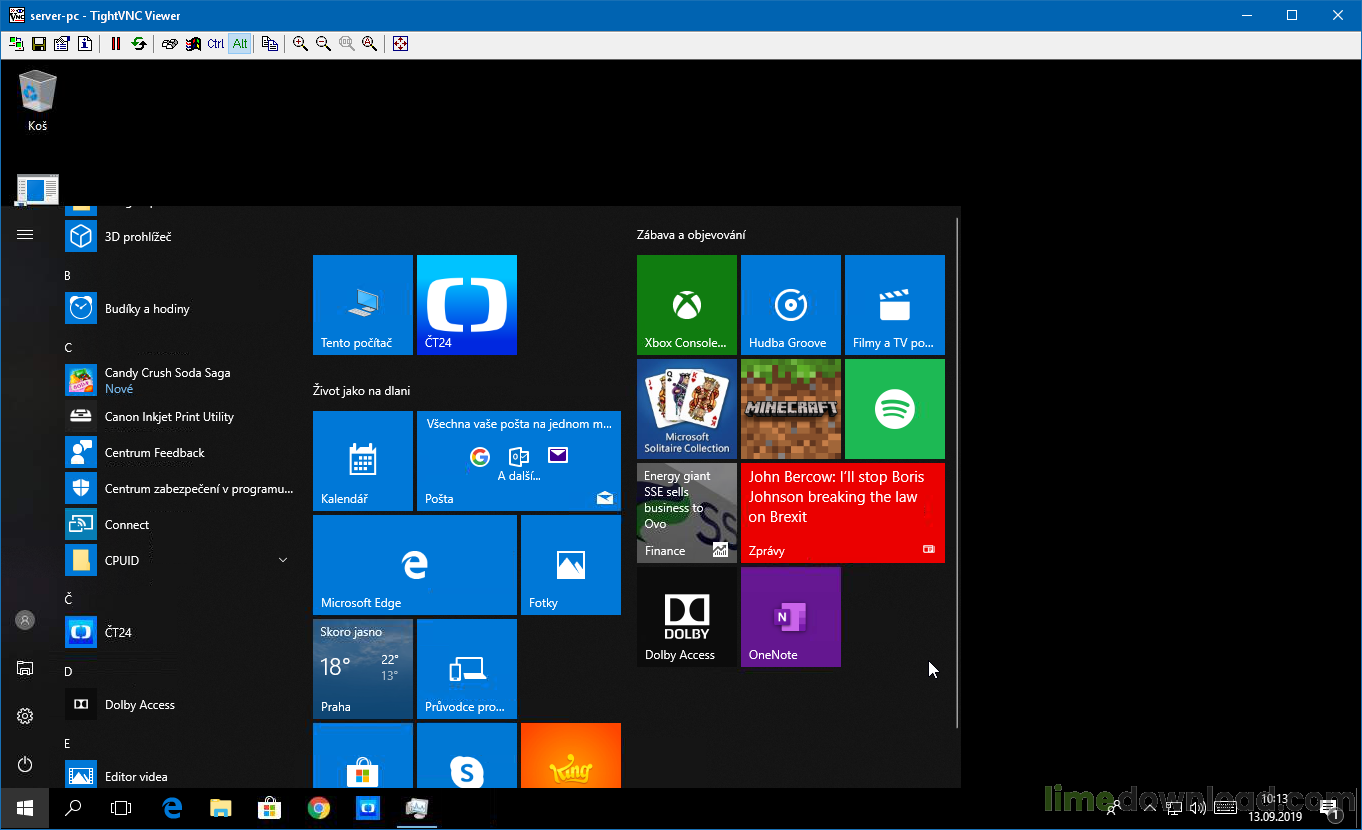Screen dimensions: 1362x830
Task: Launch the Microsoft Edge tile
Action: tap(415, 565)
